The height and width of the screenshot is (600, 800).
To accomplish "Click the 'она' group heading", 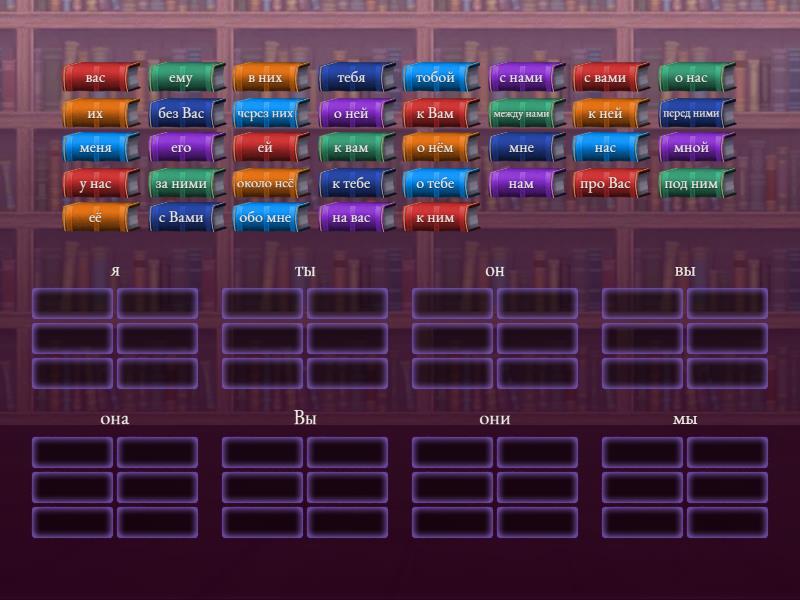I will [115, 419].
